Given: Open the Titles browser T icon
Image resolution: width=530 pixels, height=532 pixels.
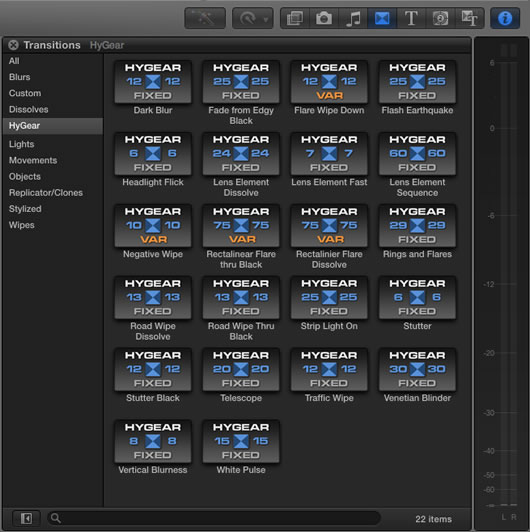Looking at the screenshot, I should click(411, 18).
